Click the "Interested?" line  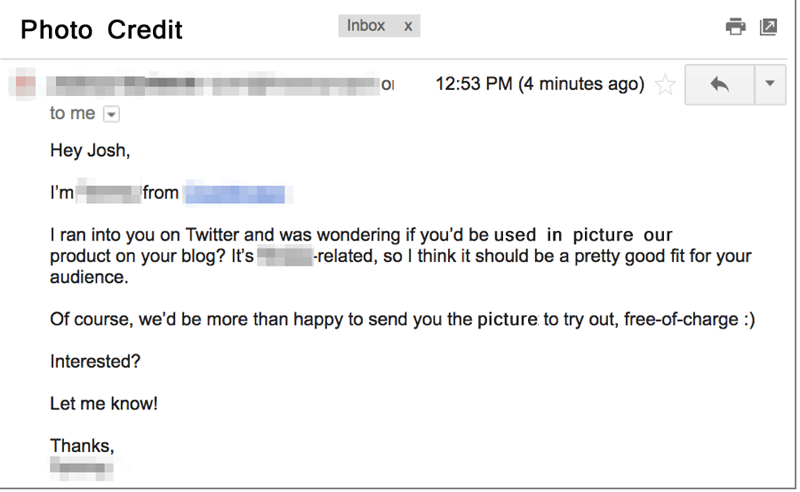[x=94, y=362]
